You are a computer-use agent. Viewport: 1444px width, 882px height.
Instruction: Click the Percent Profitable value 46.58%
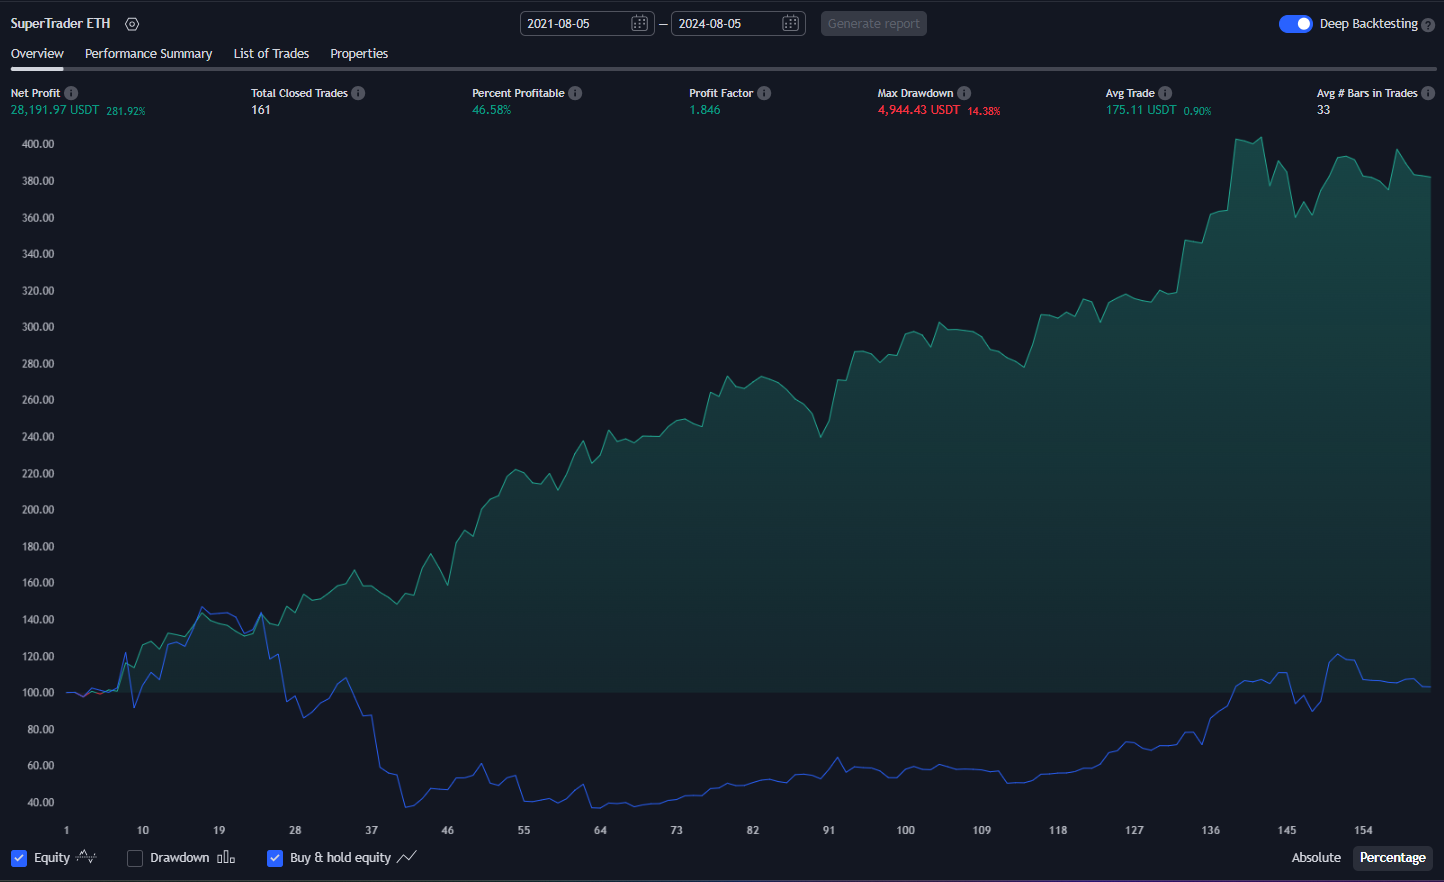491,110
